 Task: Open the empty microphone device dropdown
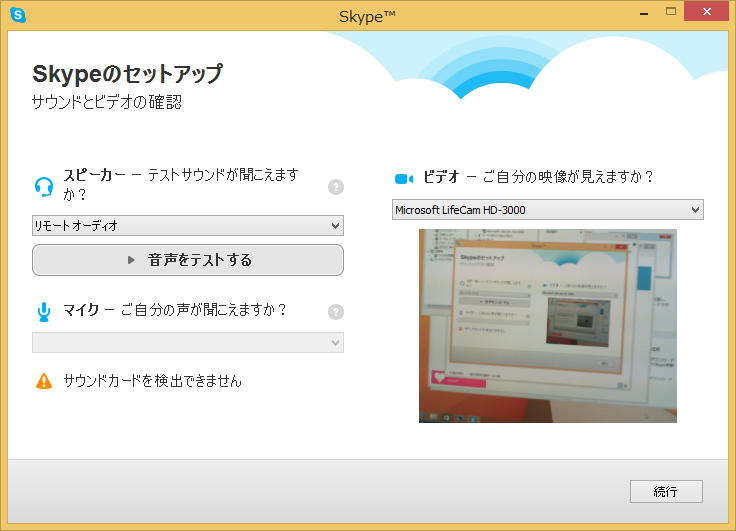click(188, 342)
